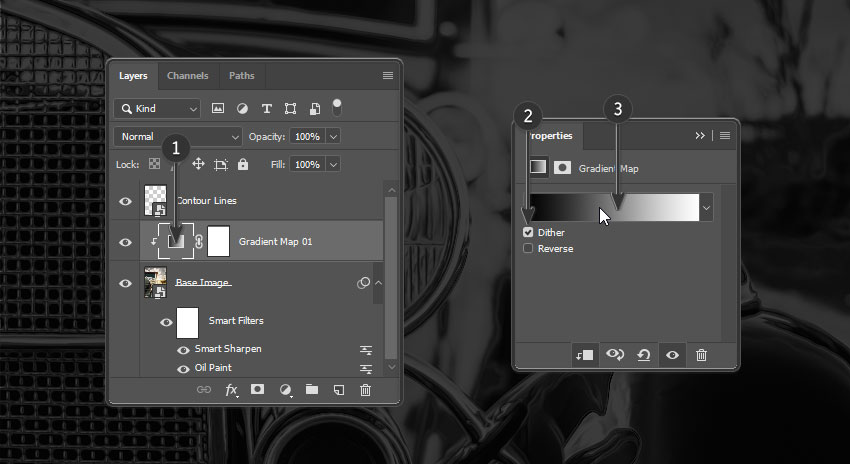Link selected layers

click(x=204, y=389)
